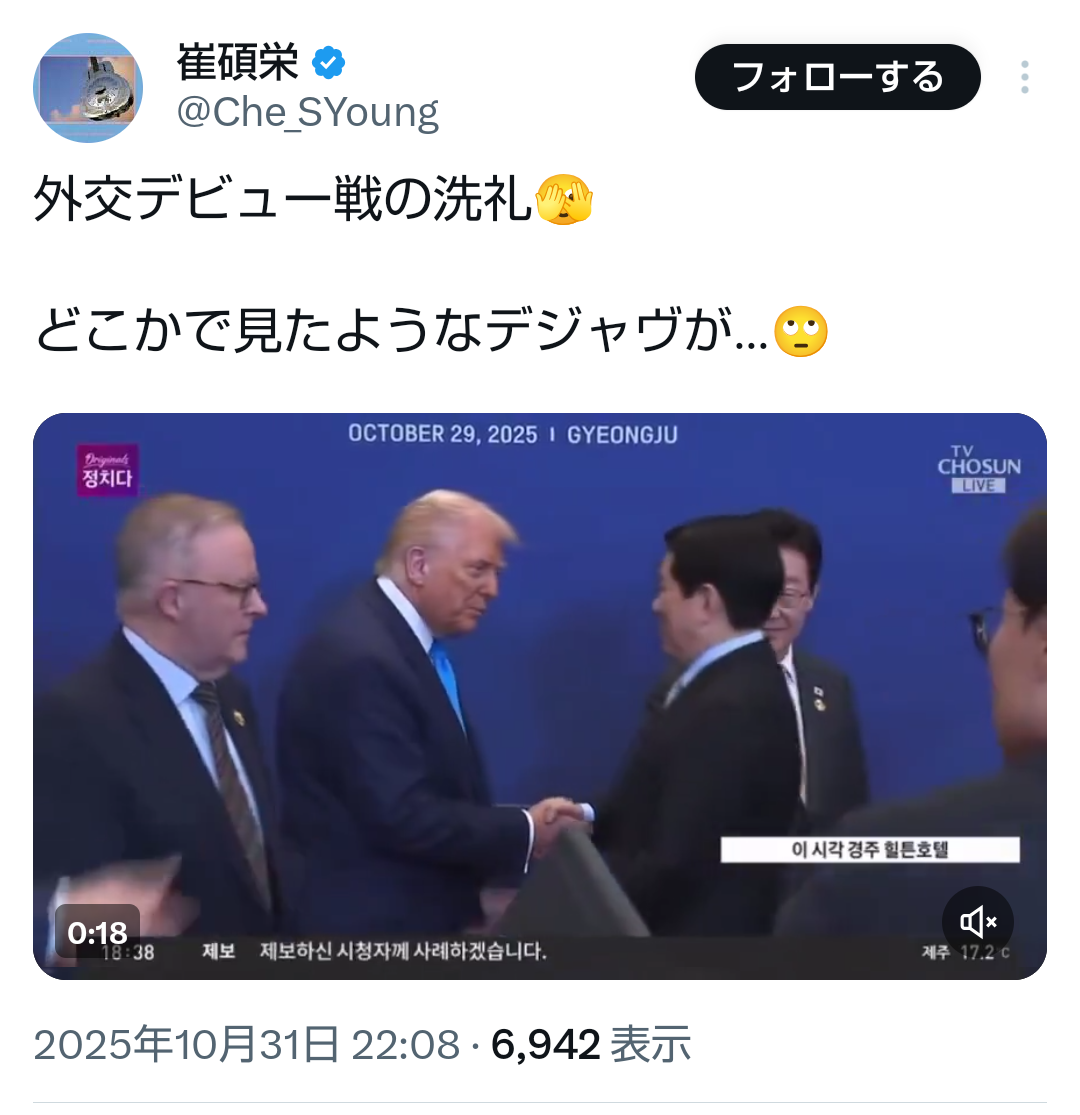This screenshot has width=1080, height=1115.
Task: Tap the フォローする follow button
Action: coord(838,77)
